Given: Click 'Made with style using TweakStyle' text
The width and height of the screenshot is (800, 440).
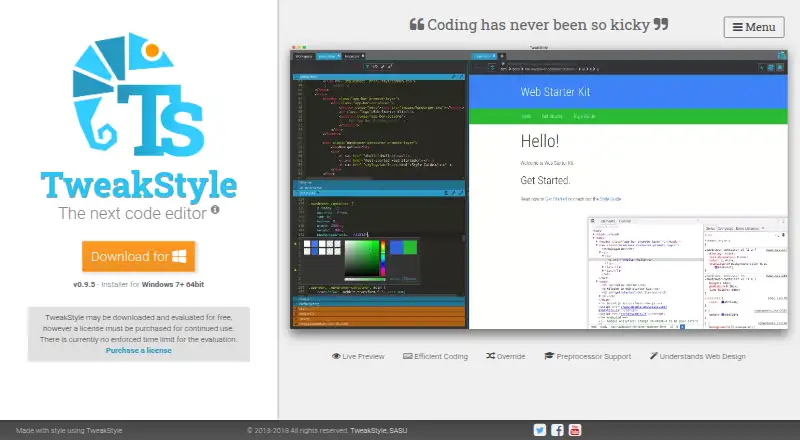Looking at the screenshot, I should [x=69, y=430].
